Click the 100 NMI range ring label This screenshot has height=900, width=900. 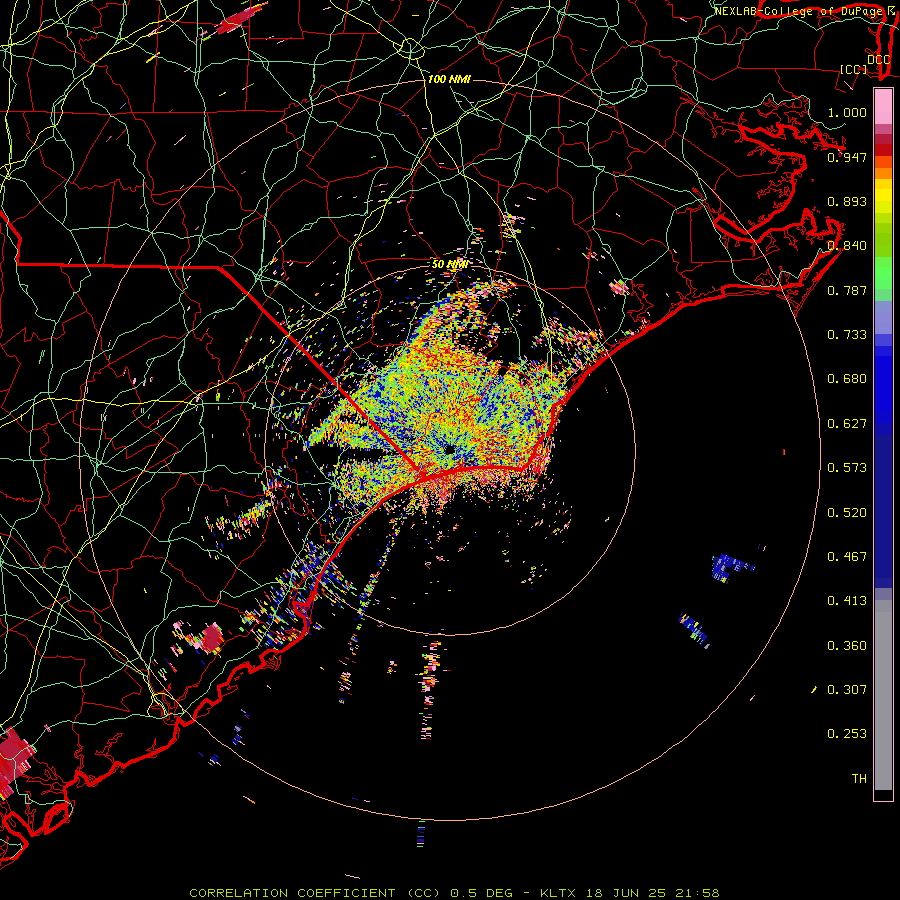click(x=449, y=79)
